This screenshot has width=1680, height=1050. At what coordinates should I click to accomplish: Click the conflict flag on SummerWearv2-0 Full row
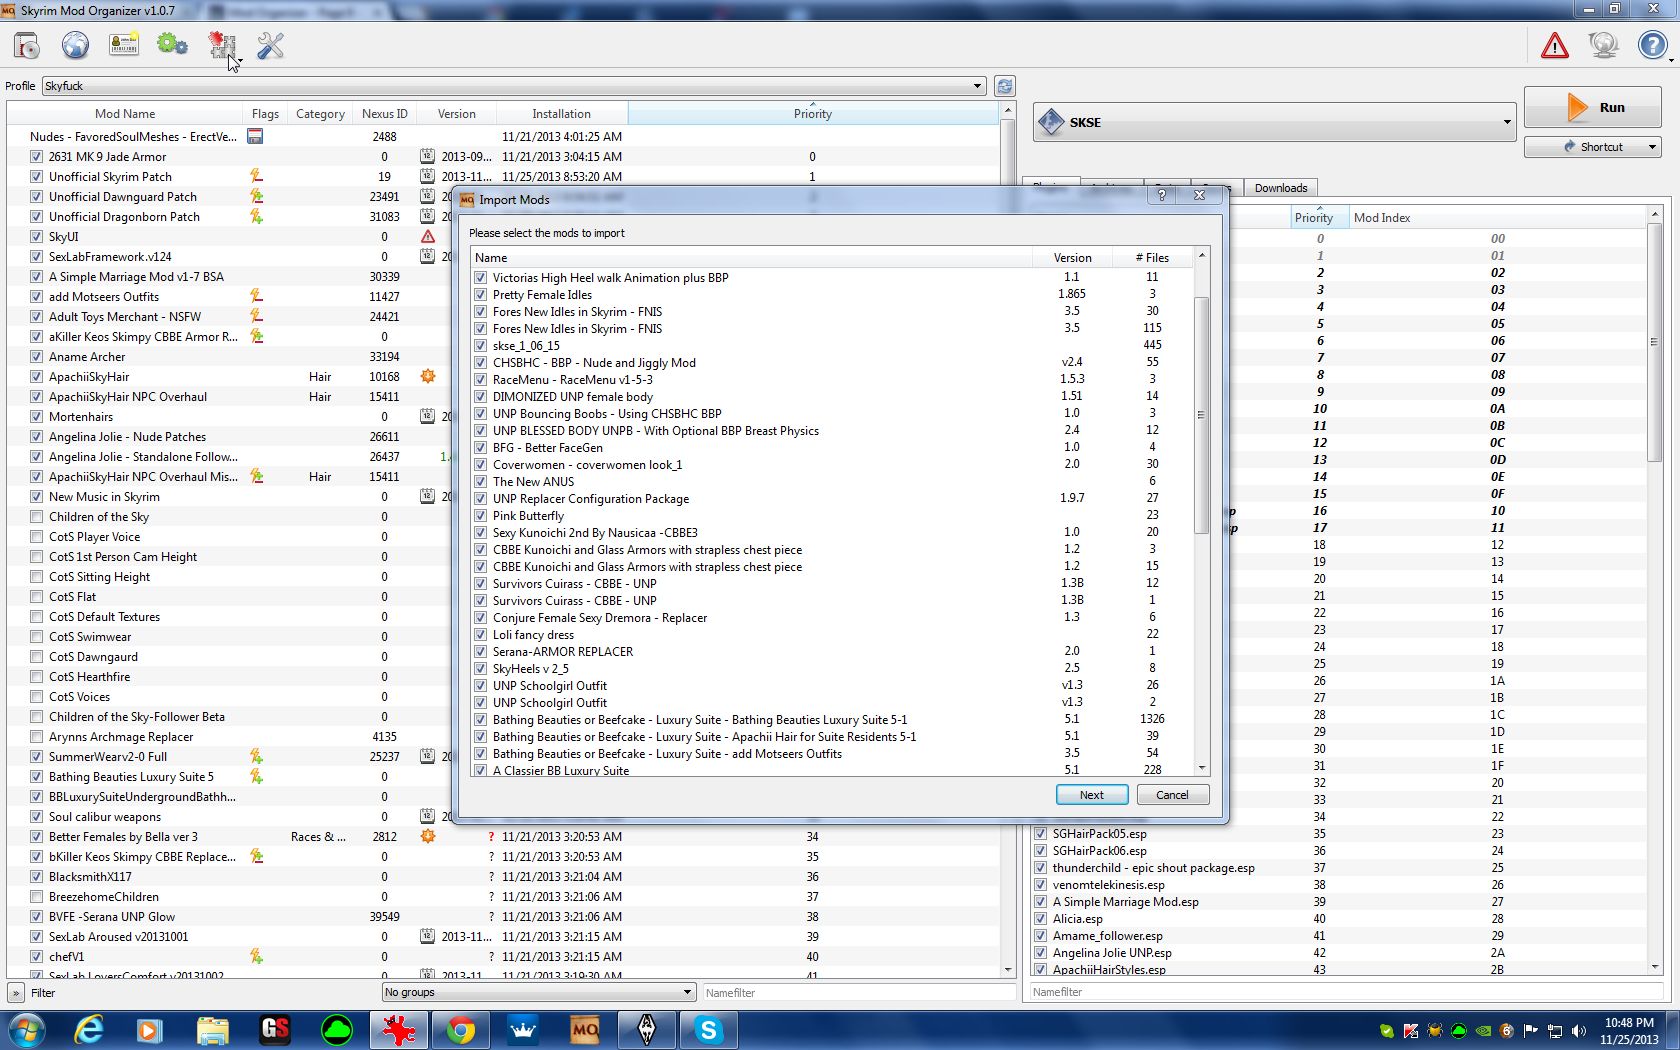[256, 756]
